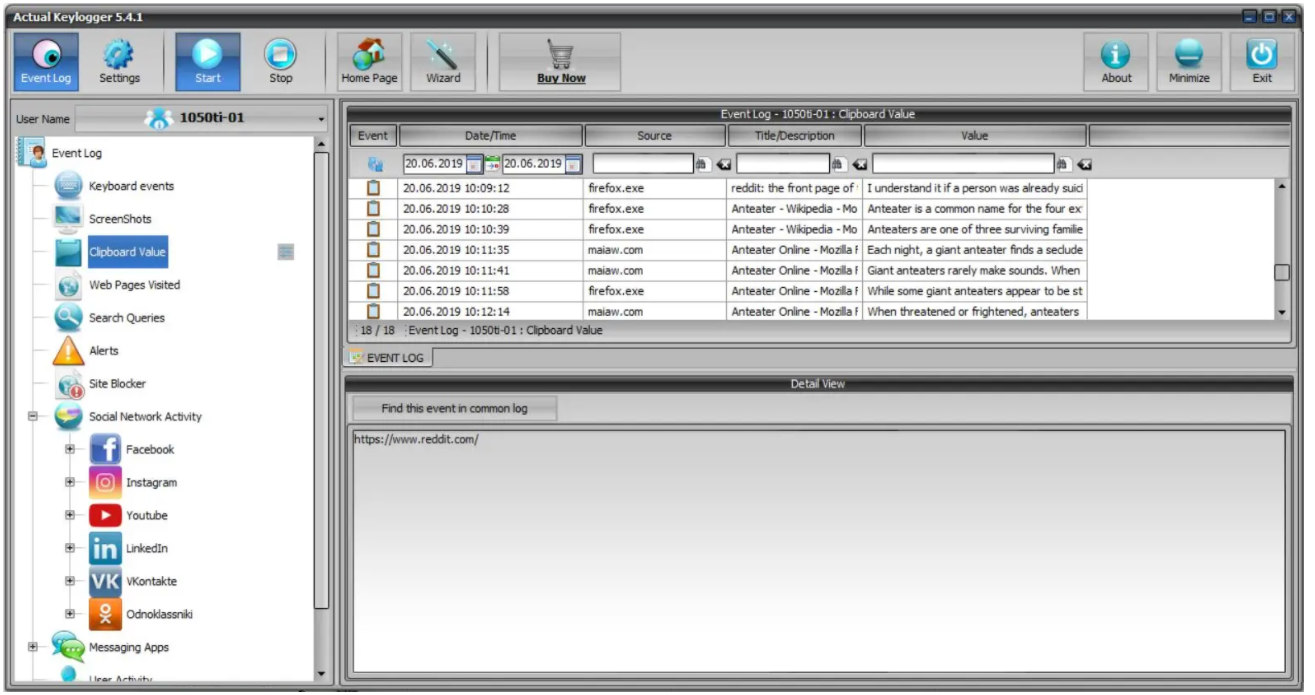Select the Odnoklassniki item in the tree

point(159,615)
